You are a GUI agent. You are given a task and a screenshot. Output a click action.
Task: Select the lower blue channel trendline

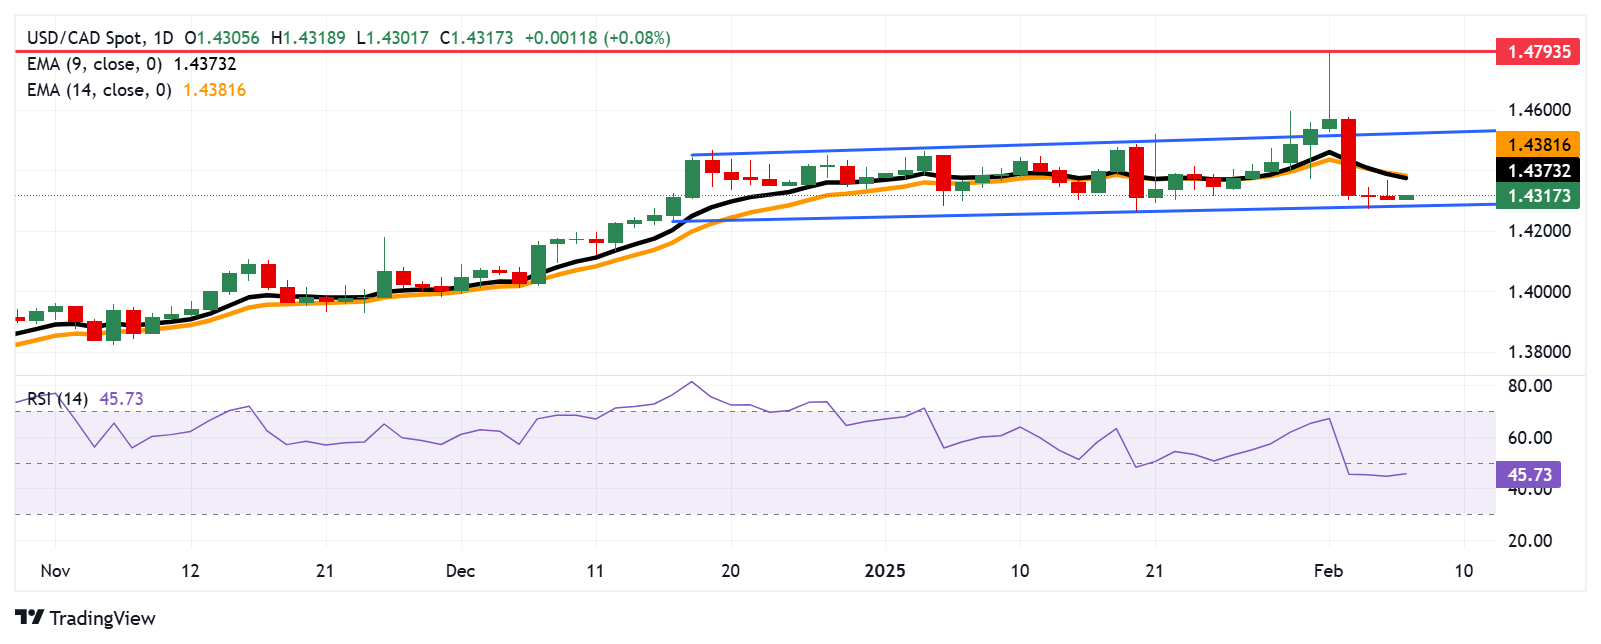(1085, 212)
